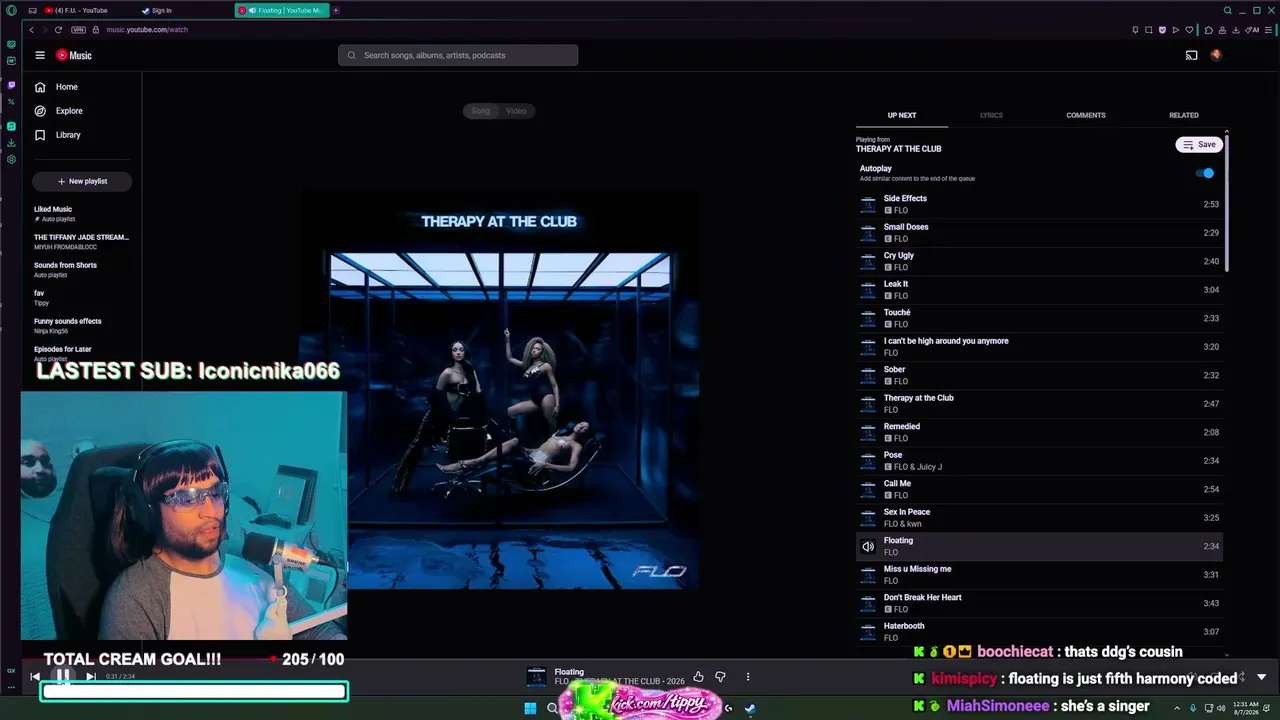Open the Windows Start menu
Image resolution: width=1280 pixels, height=720 pixels.
pyautogui.click(x=530, y=709)
